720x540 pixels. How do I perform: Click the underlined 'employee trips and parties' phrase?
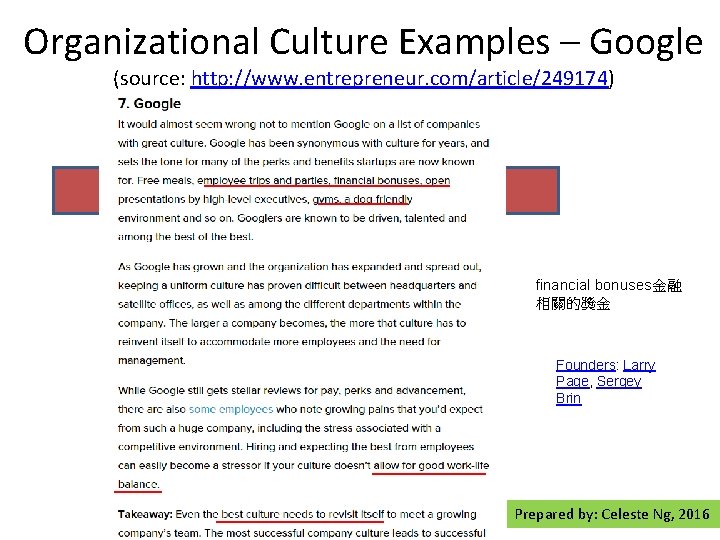[x=263, y=180]
